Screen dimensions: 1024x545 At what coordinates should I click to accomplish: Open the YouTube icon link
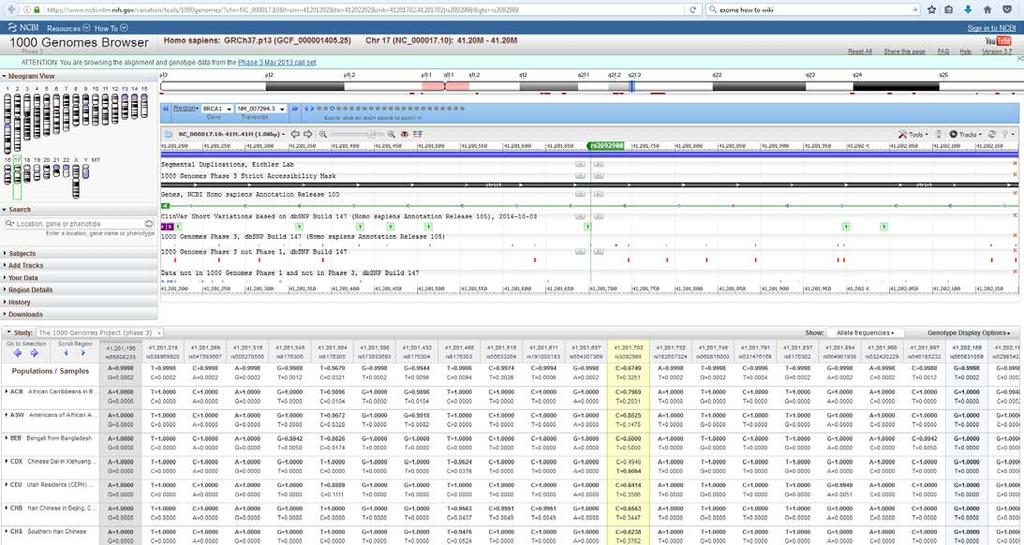(x=998, y=41)
